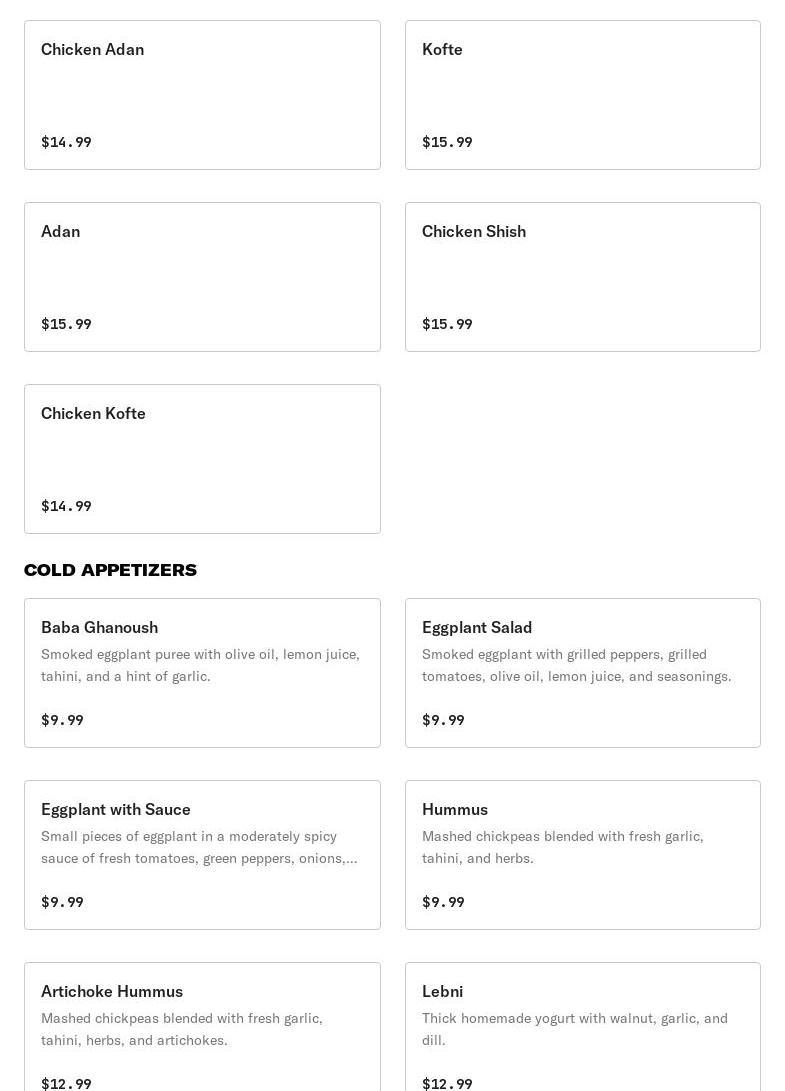Image resolution: width=785 pixels, height=1091 pixels.
Task: Click the $15.99 price under Chicken Shish
Action: (447, 324)
